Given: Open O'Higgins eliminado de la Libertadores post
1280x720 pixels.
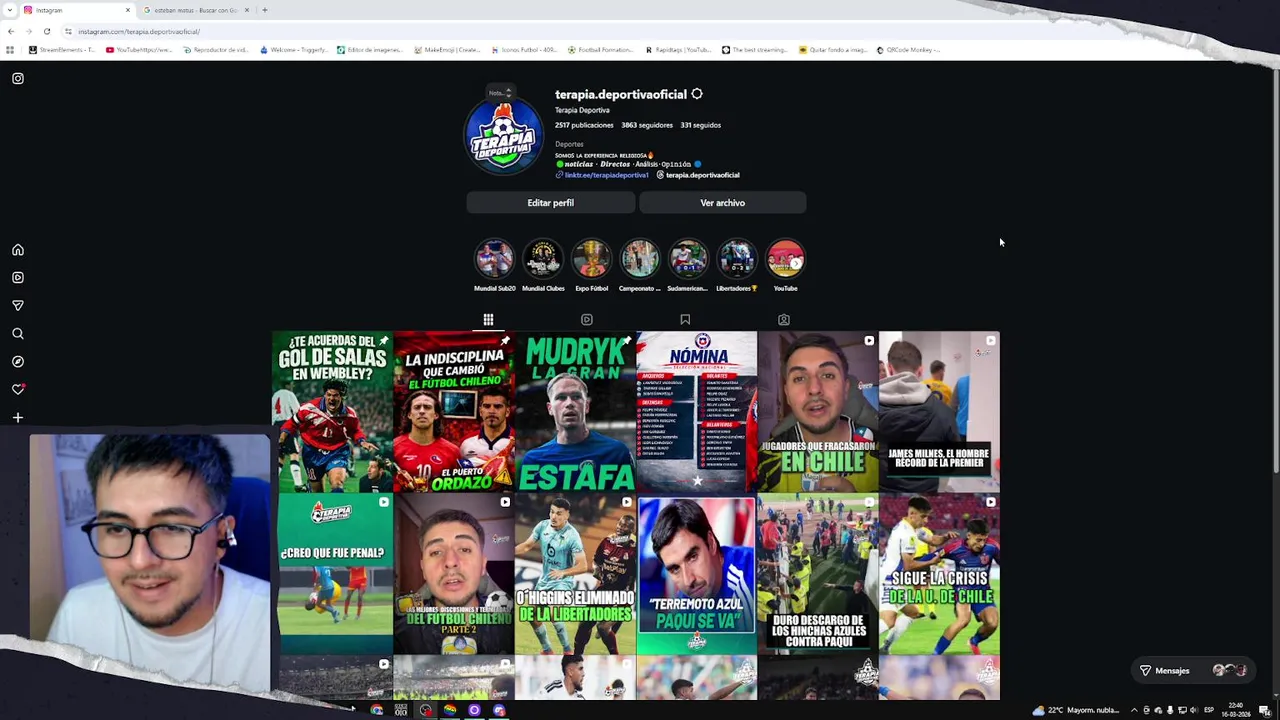Looking at the screenshot, I should pyautogui.click(x=576, y=574).
